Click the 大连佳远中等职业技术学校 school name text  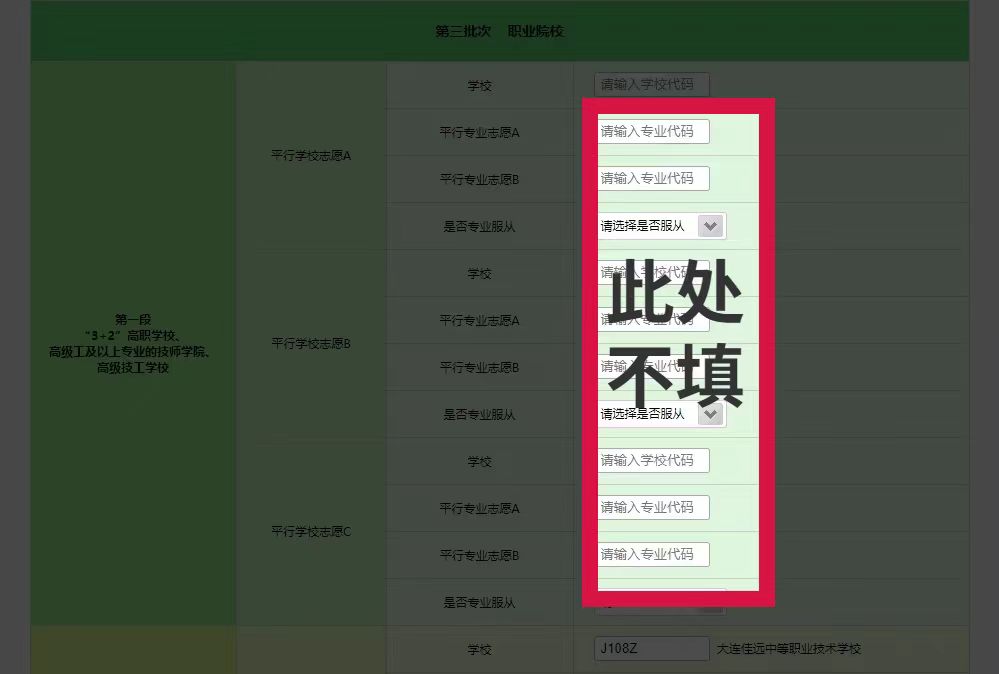pos(789,649)
